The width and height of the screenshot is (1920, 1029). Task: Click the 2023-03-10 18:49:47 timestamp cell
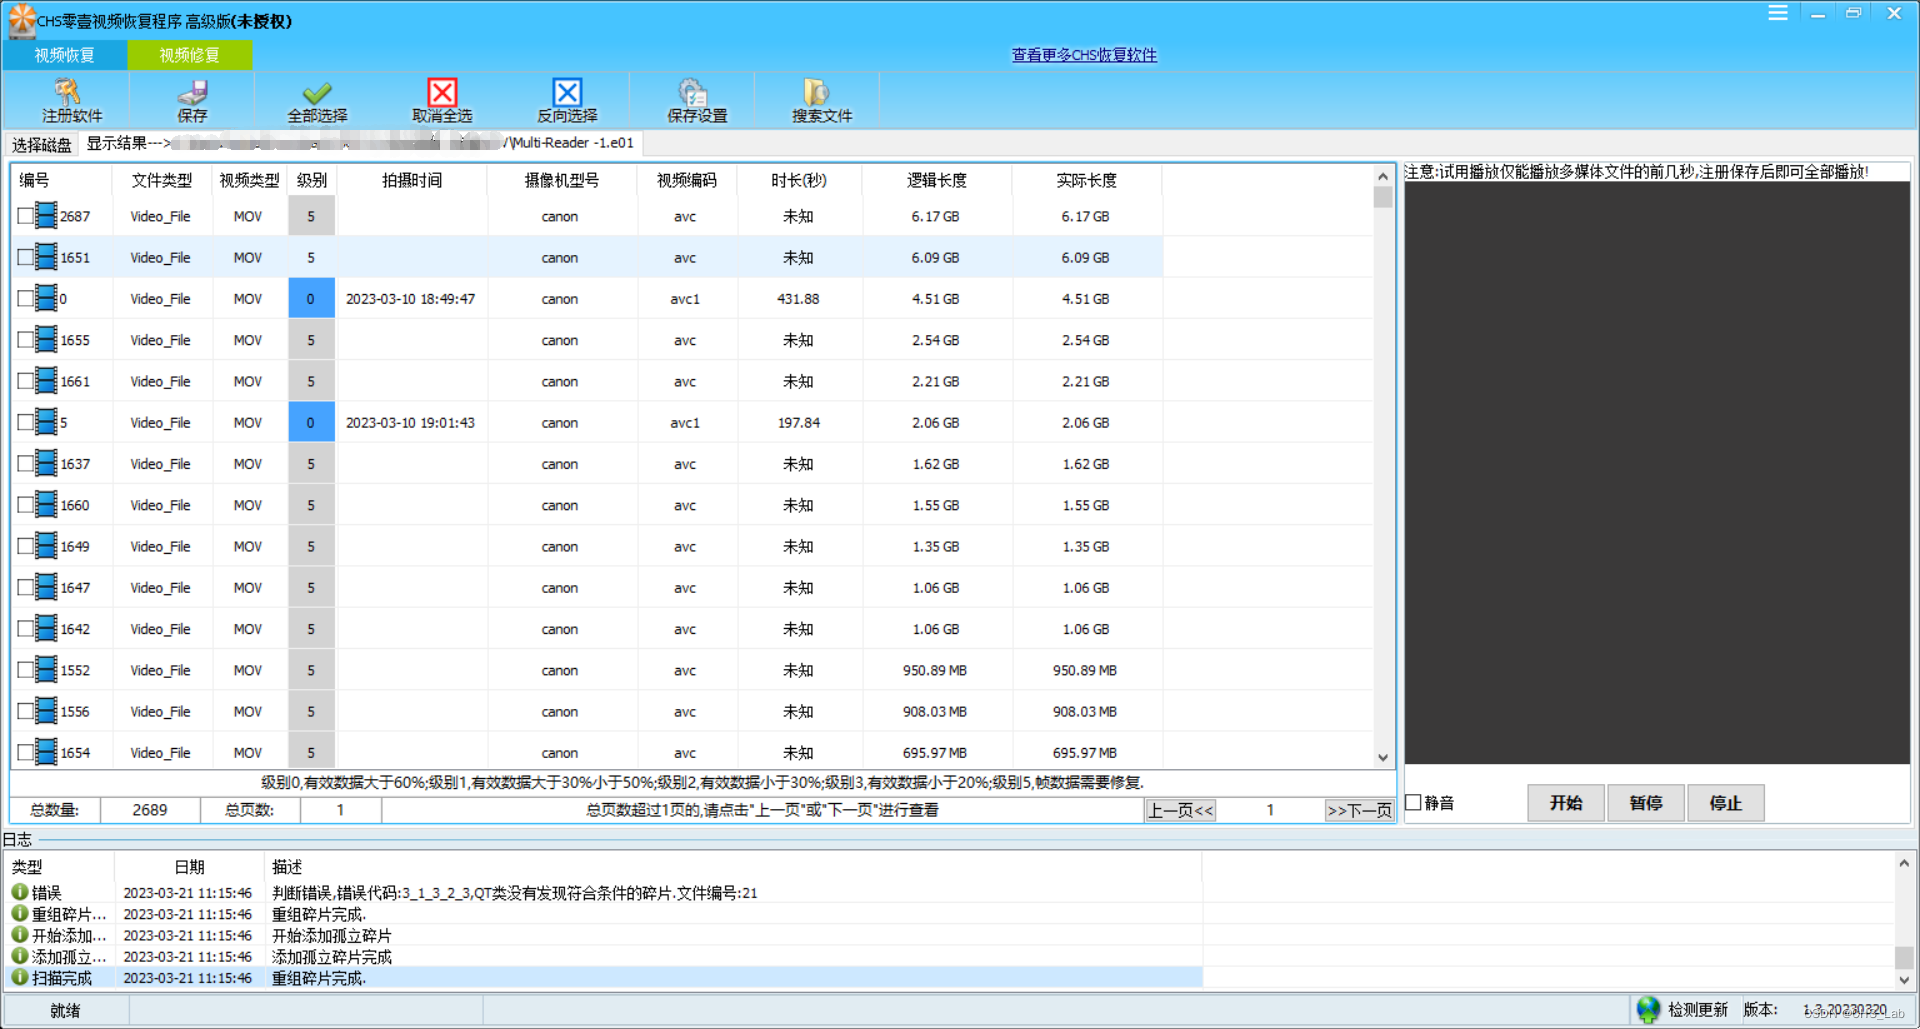click(411, 299)
